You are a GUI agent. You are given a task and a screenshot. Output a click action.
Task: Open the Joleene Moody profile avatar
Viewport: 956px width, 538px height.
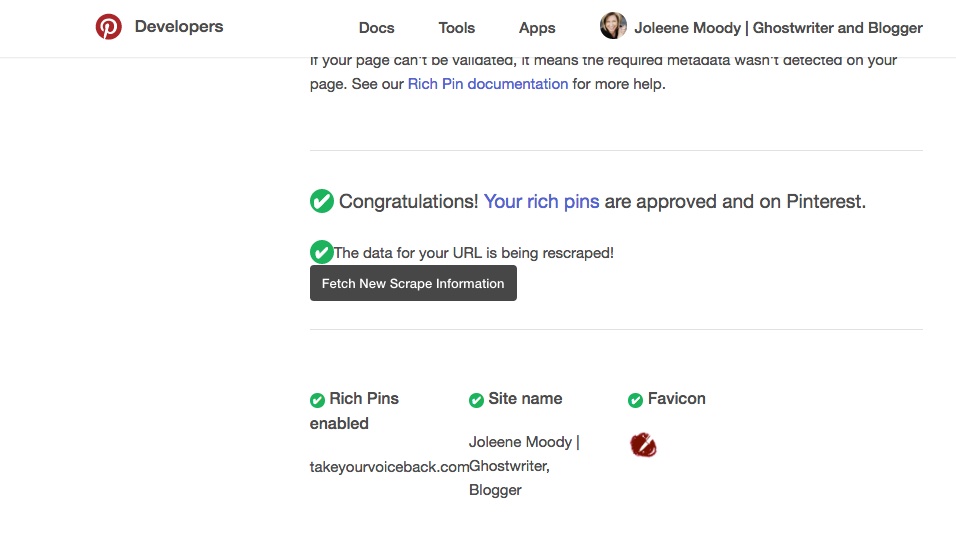coord(613,26)
